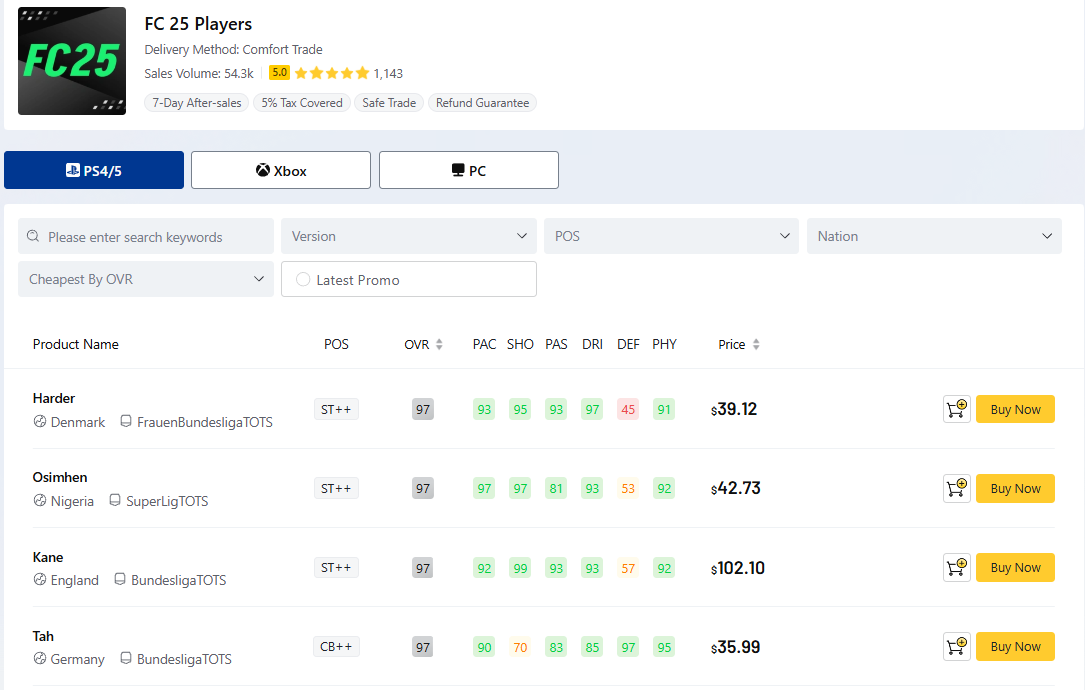
Task: Click the OVR sort arrows
Action: pyautogui.click(x=439, y=344)
